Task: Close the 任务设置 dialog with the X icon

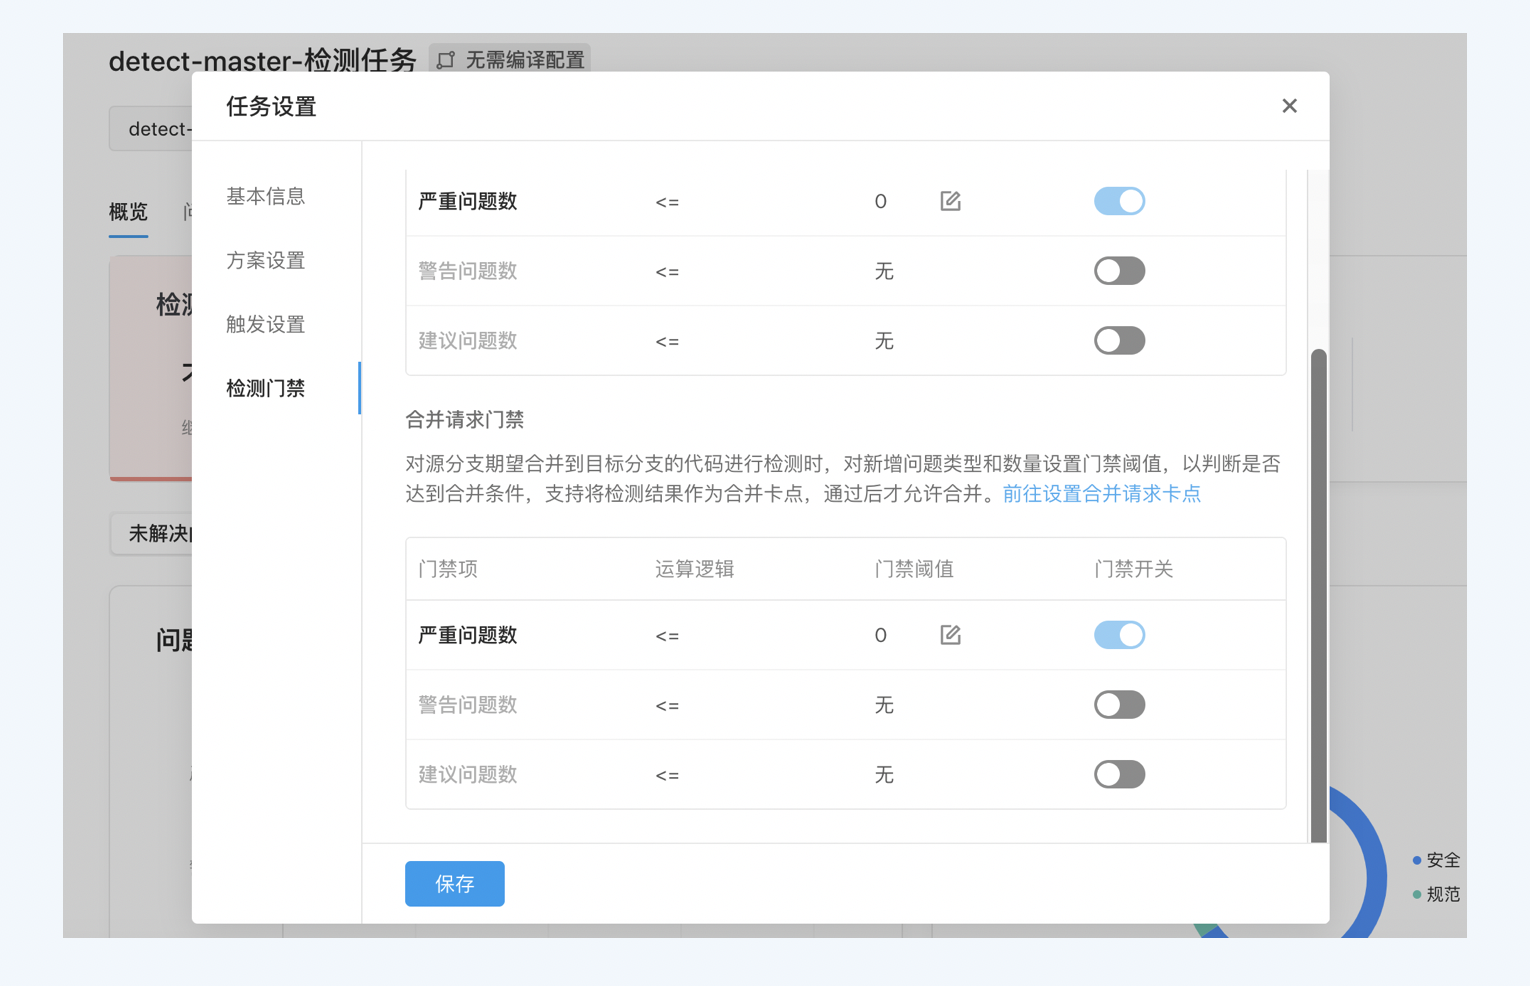Action: coord(1289,106)
